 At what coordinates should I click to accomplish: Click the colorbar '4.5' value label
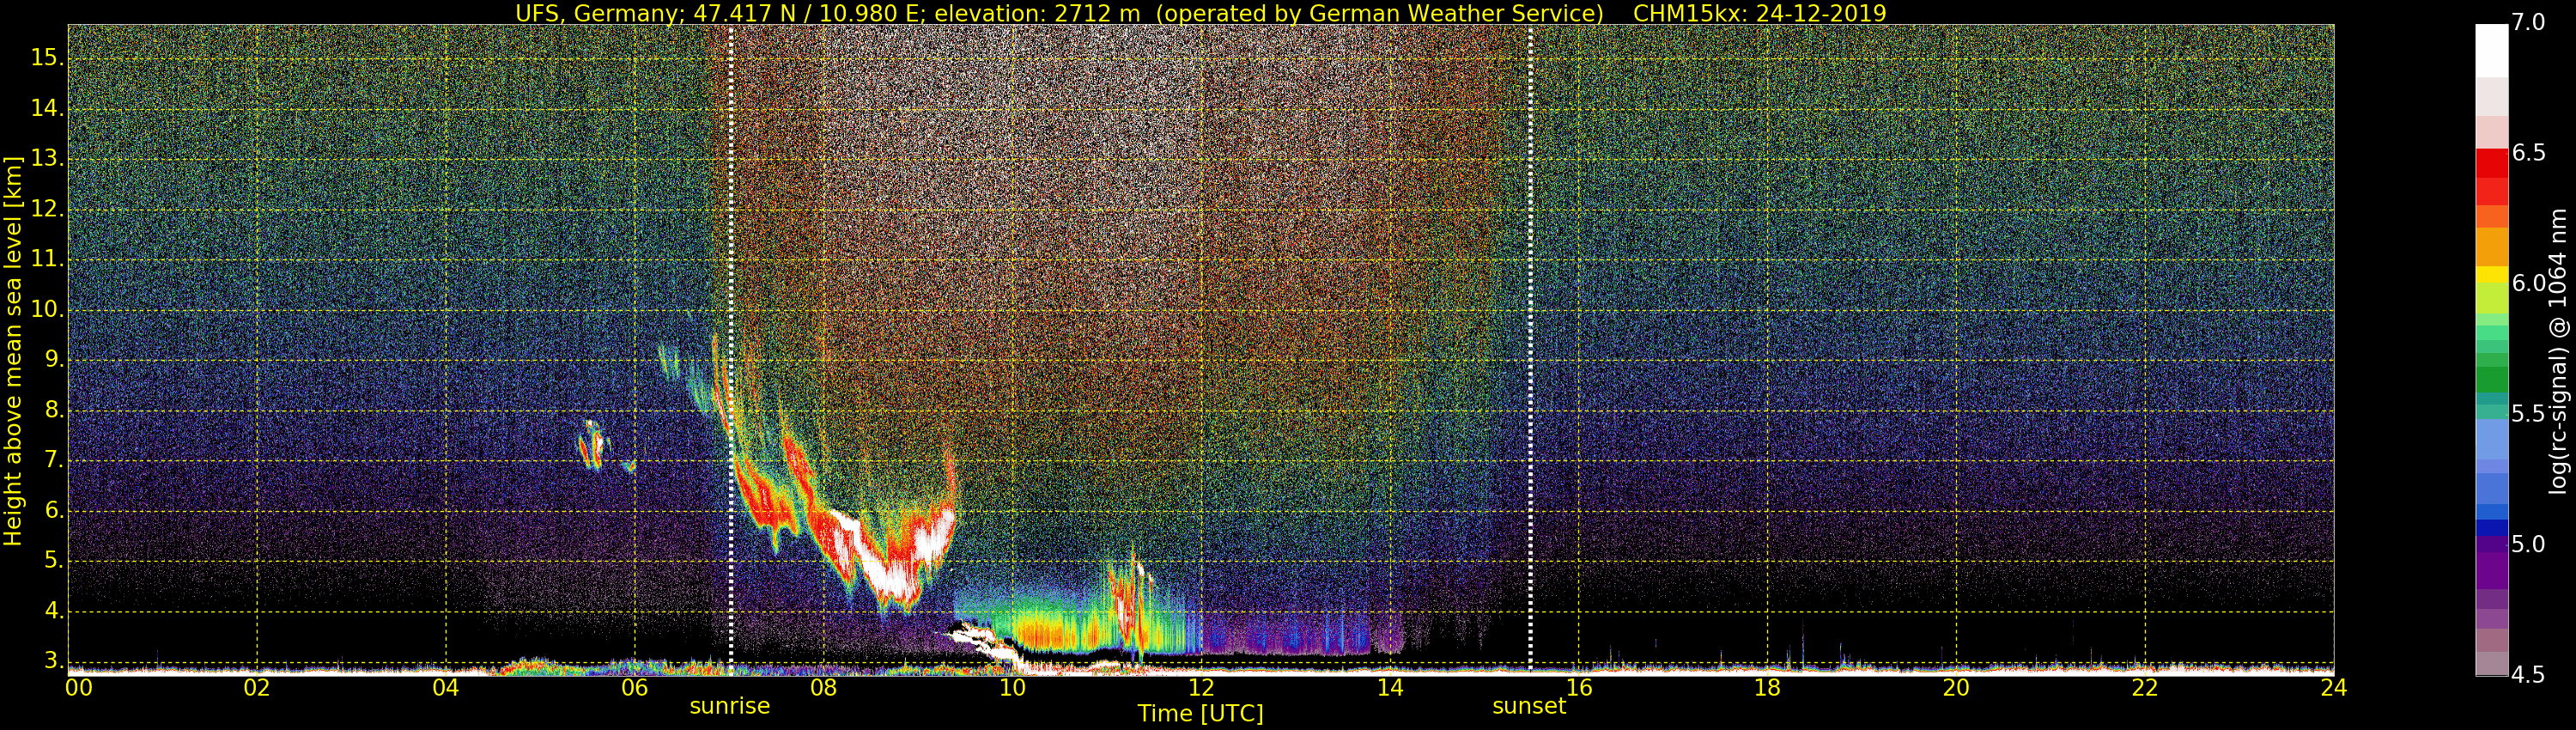click(2529, 675)
